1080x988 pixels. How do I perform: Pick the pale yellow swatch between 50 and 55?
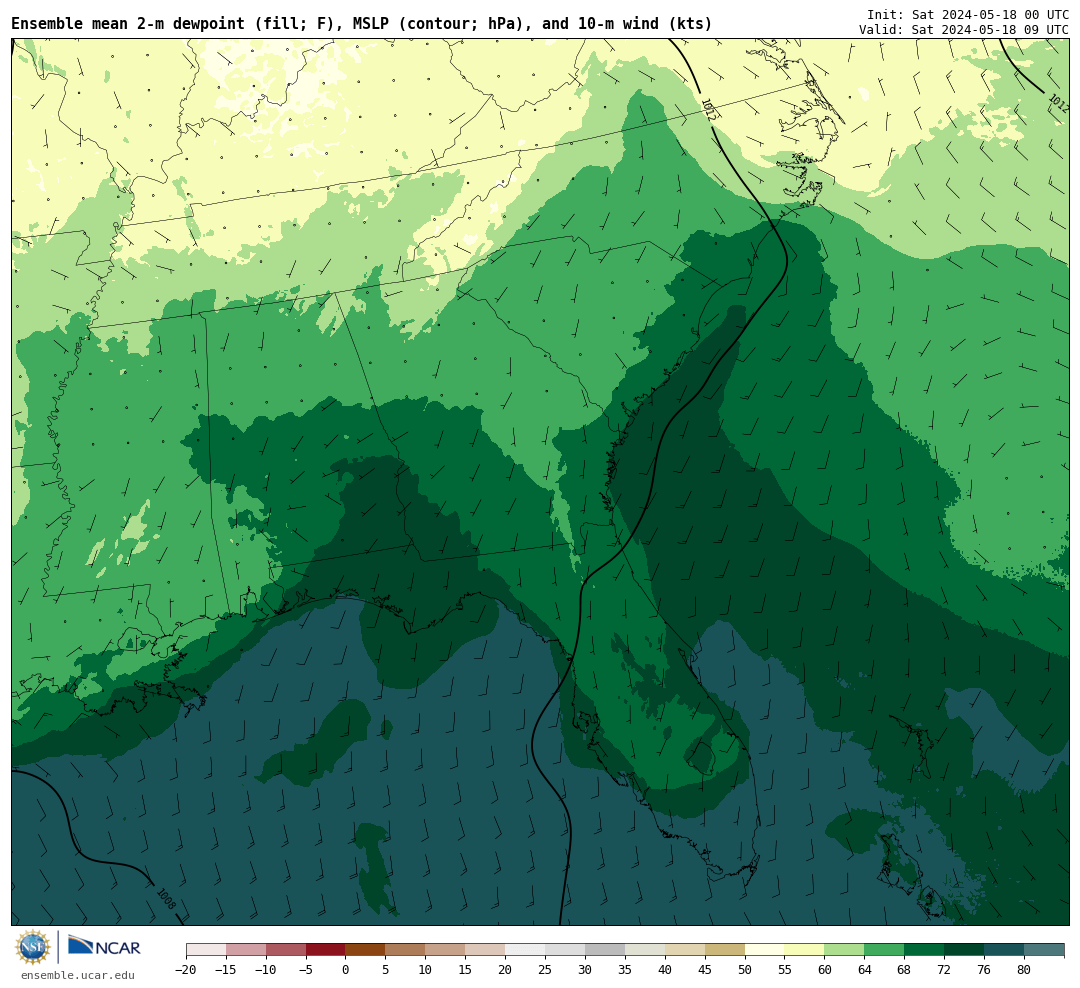(765, 950)
